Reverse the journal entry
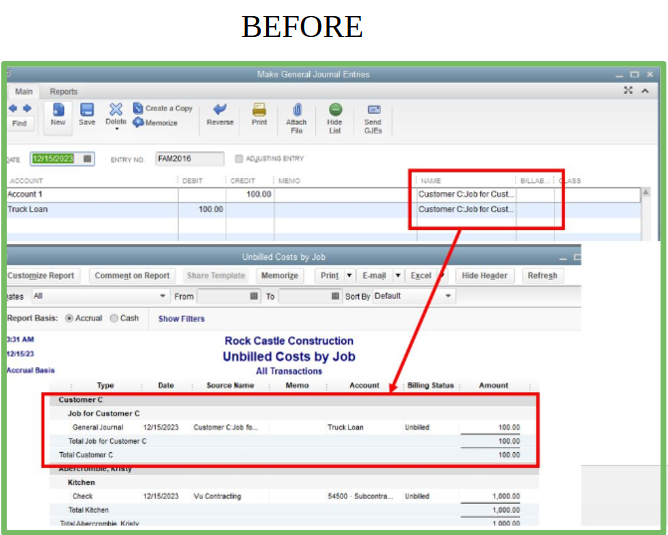This screenshot has height=535, width=668. pyautogui.click(x=220, y=115)
